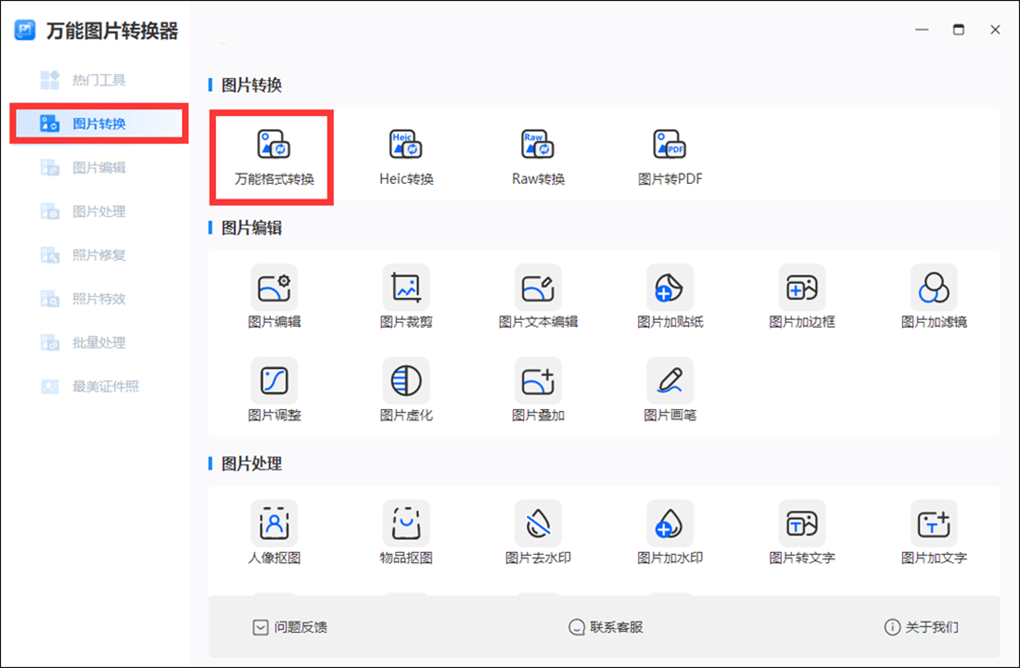Open the 图片虚化 blur tool
This screenshot has width=1020, height=668.
(x=404, y=388)
